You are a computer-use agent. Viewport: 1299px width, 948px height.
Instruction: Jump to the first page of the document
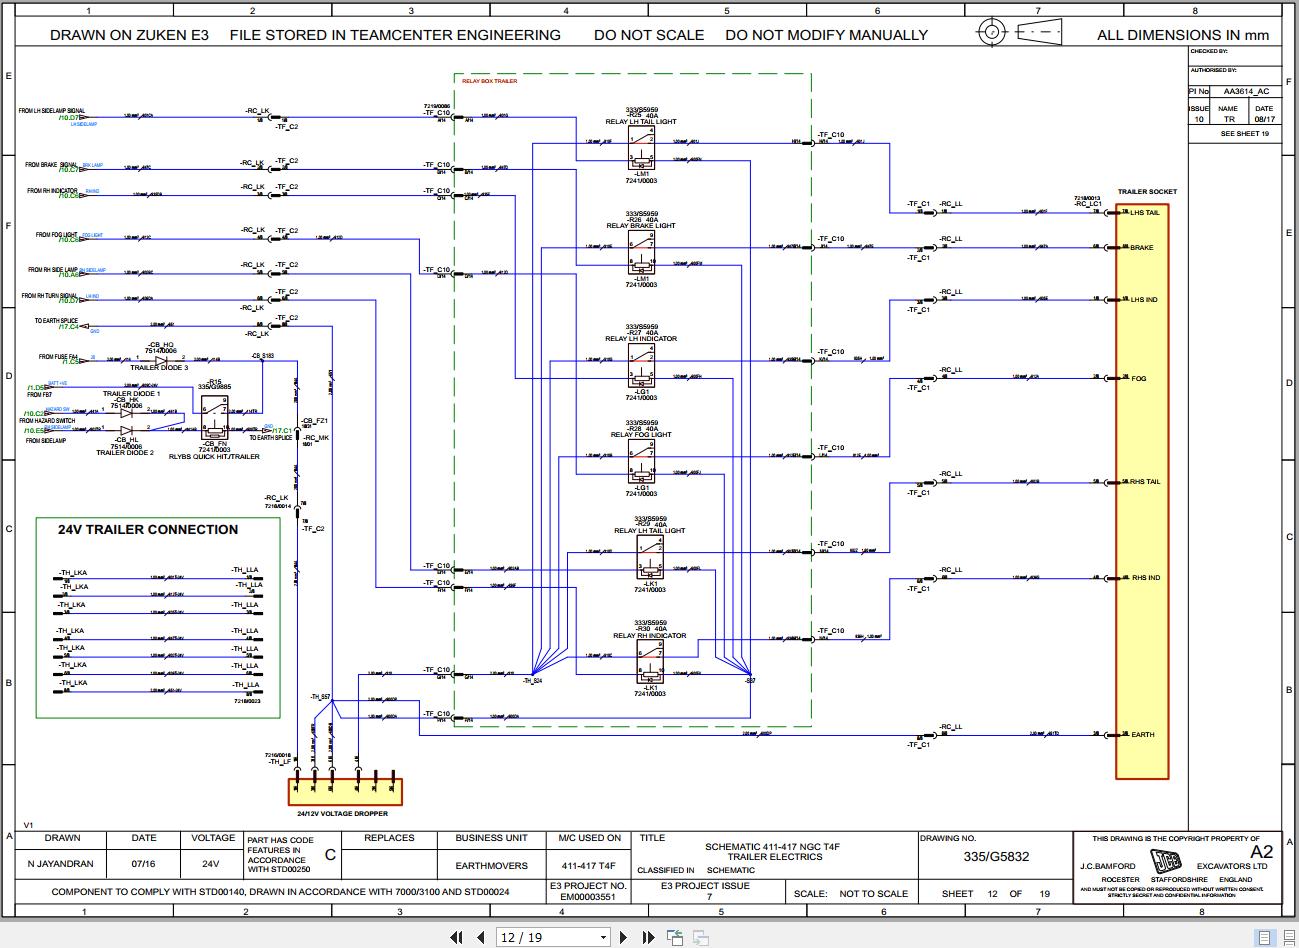pyautogui.click(x=457, y=937)
